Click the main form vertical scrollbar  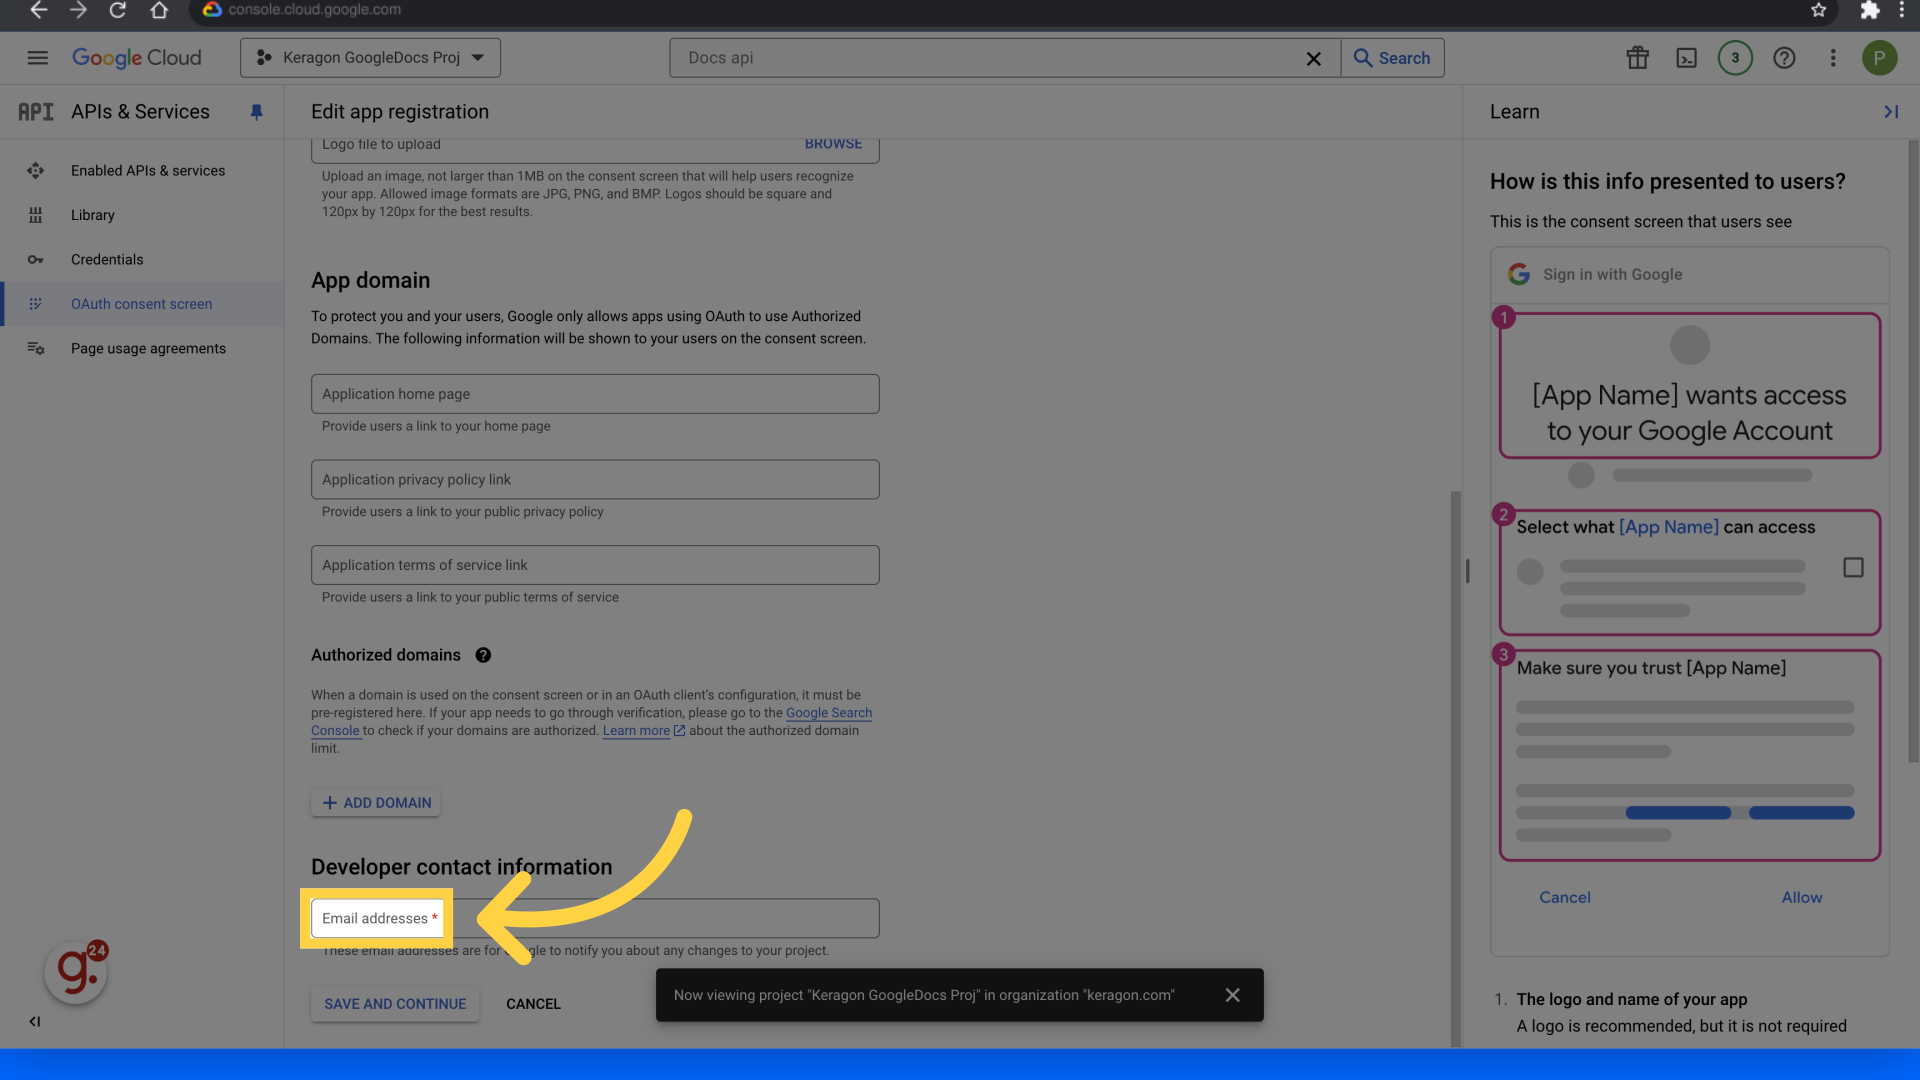(x=1456, y=768)
